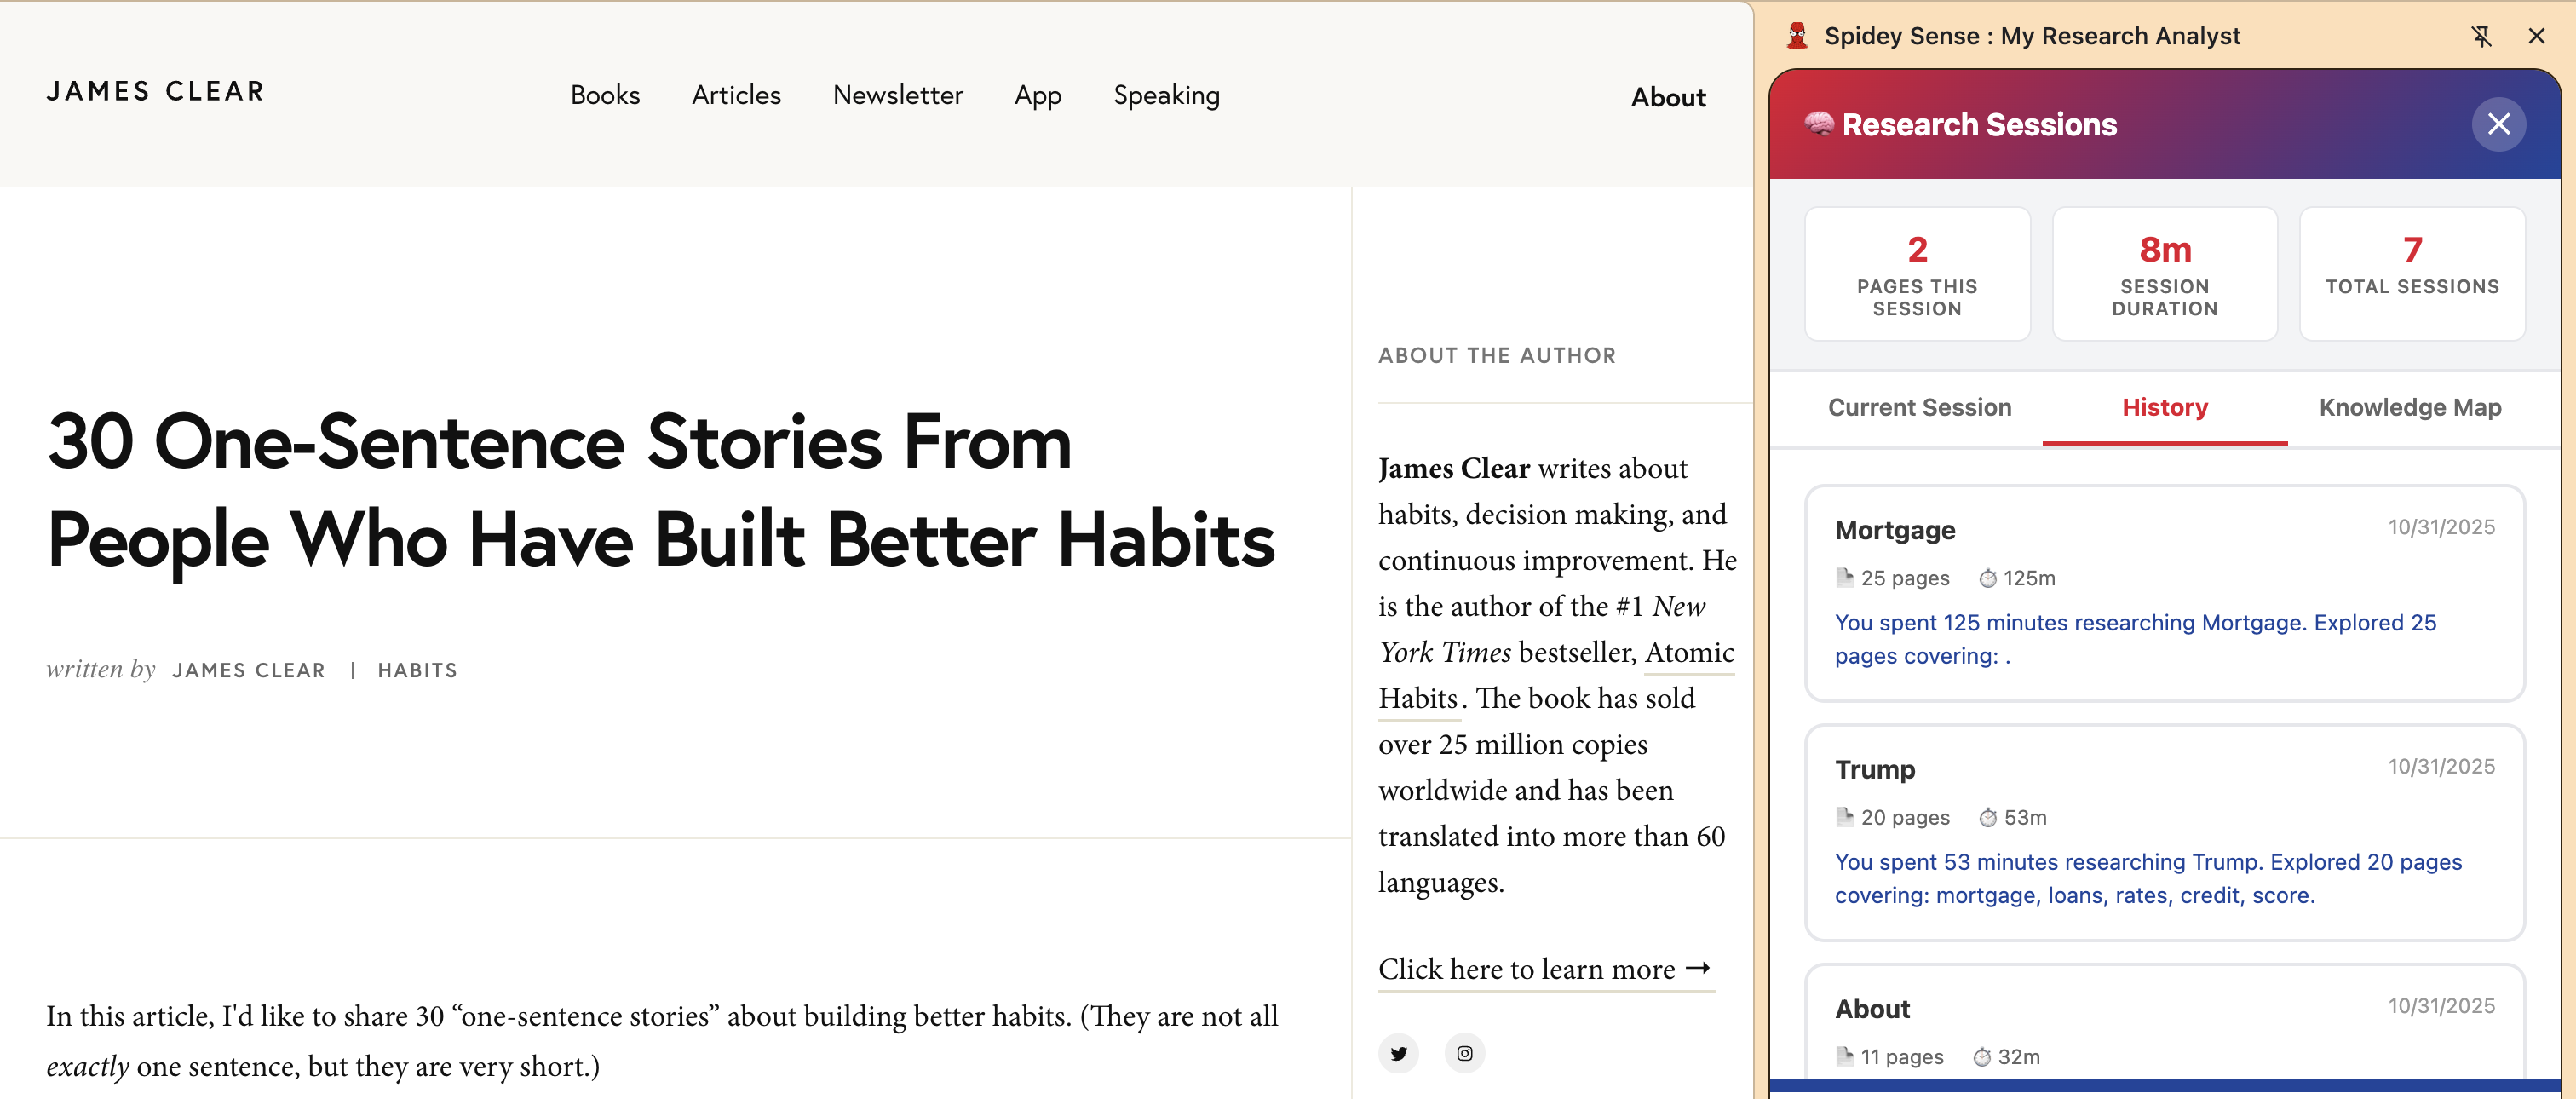Unpin the Spidey Sense side panel
This screenshot has height=1099, width=2576.
2481,37
